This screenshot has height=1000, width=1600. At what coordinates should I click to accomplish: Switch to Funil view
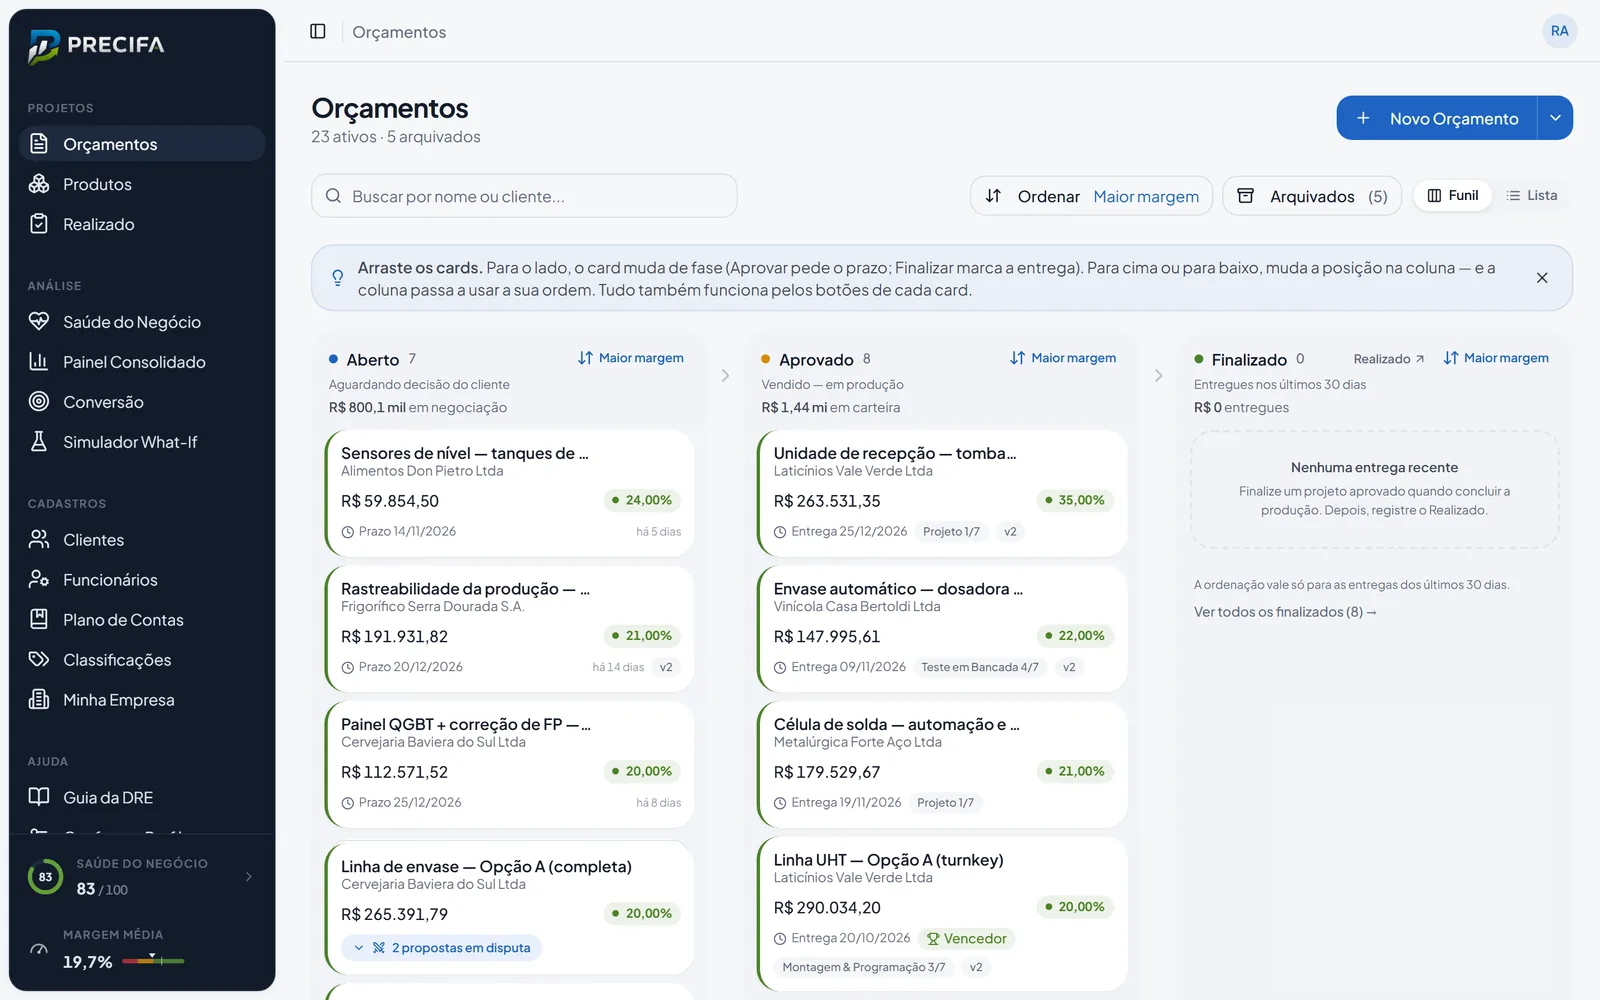coord(1453,195)
